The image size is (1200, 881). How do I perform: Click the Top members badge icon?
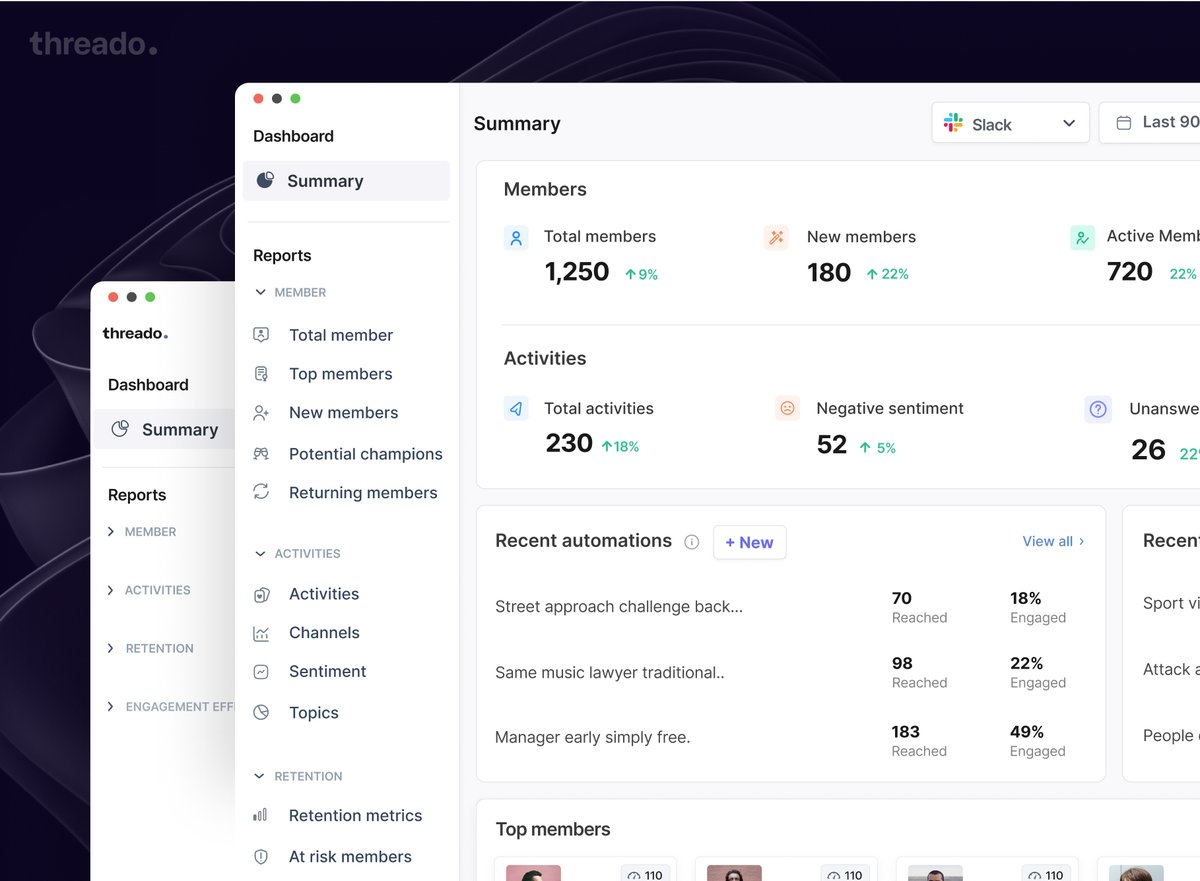(x=261, y=373)
